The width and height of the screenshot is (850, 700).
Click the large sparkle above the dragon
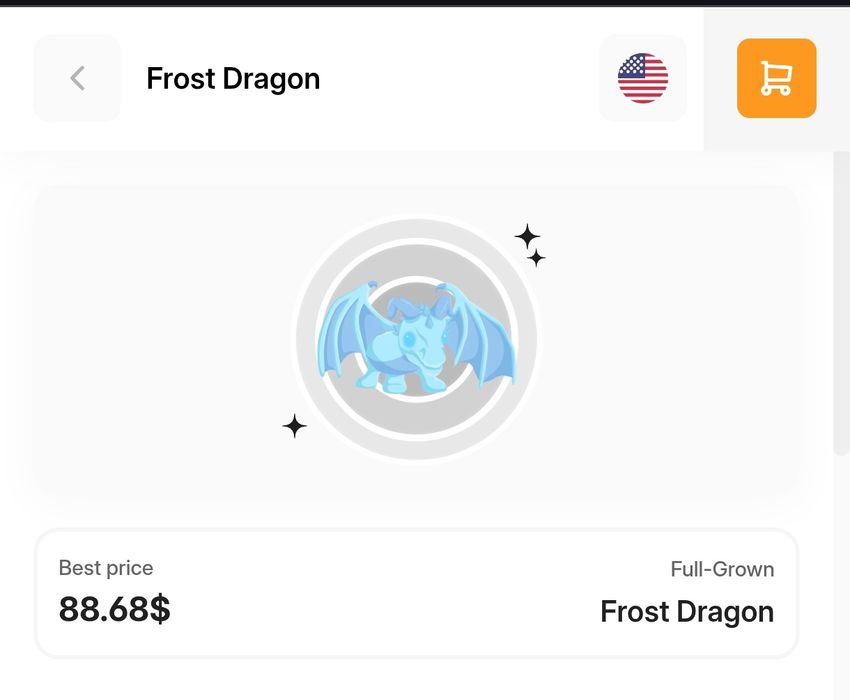pos(527,237)
